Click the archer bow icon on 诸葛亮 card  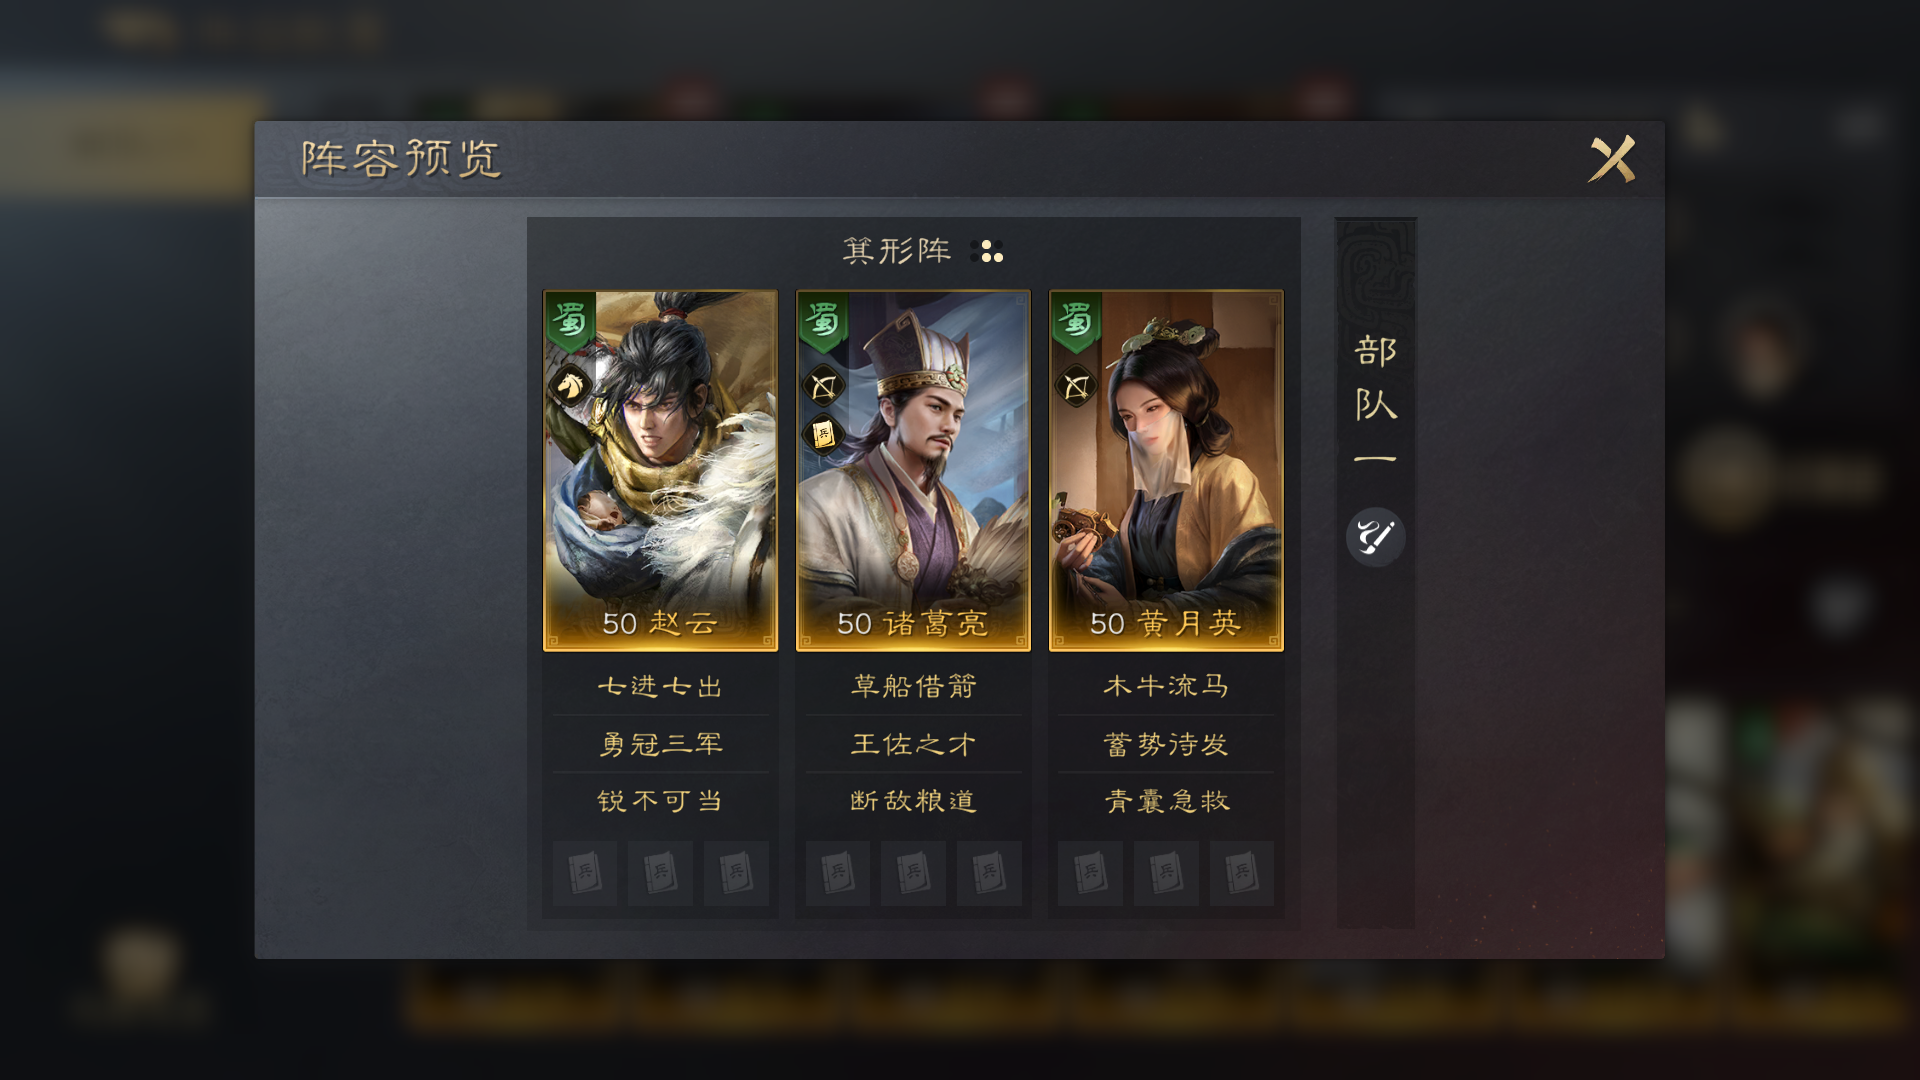(x=823, y=386)
